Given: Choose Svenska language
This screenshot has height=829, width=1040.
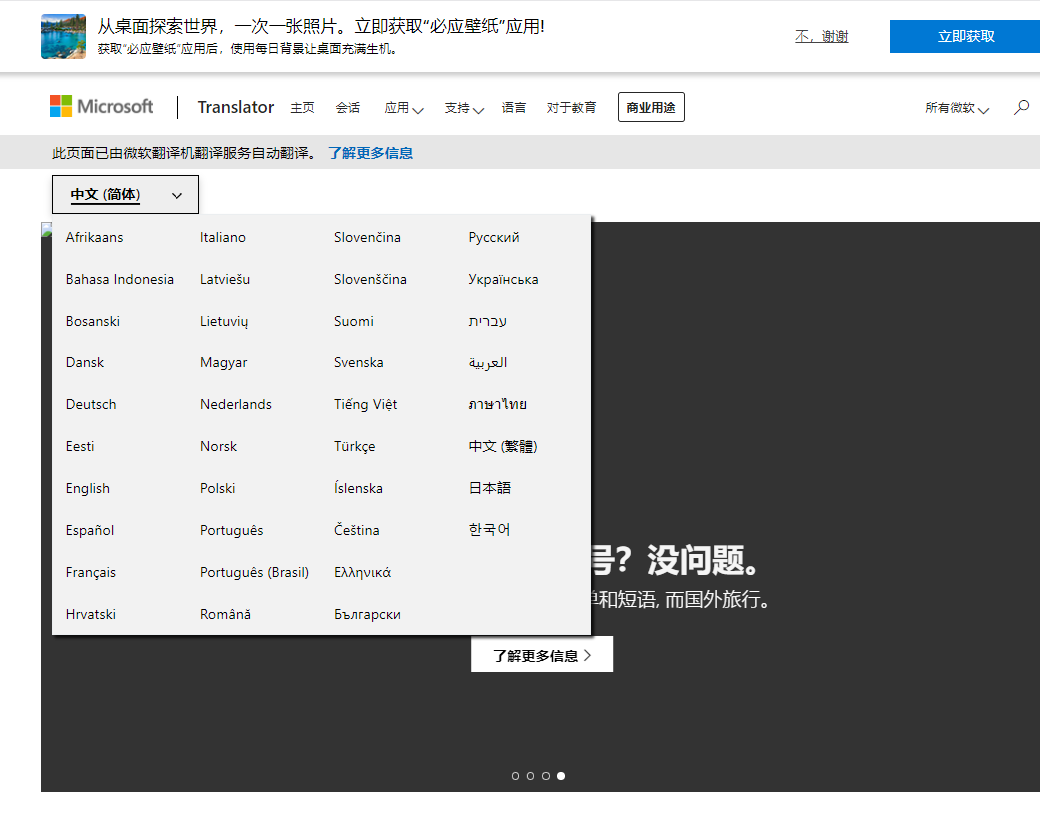Looking at the screenshot, I should pyautogui.click(x=359, y=363).
